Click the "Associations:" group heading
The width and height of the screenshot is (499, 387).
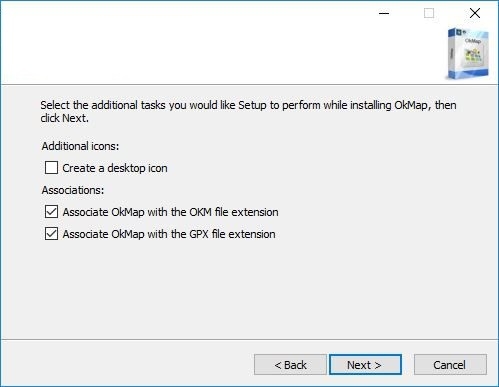pos(73,190)
